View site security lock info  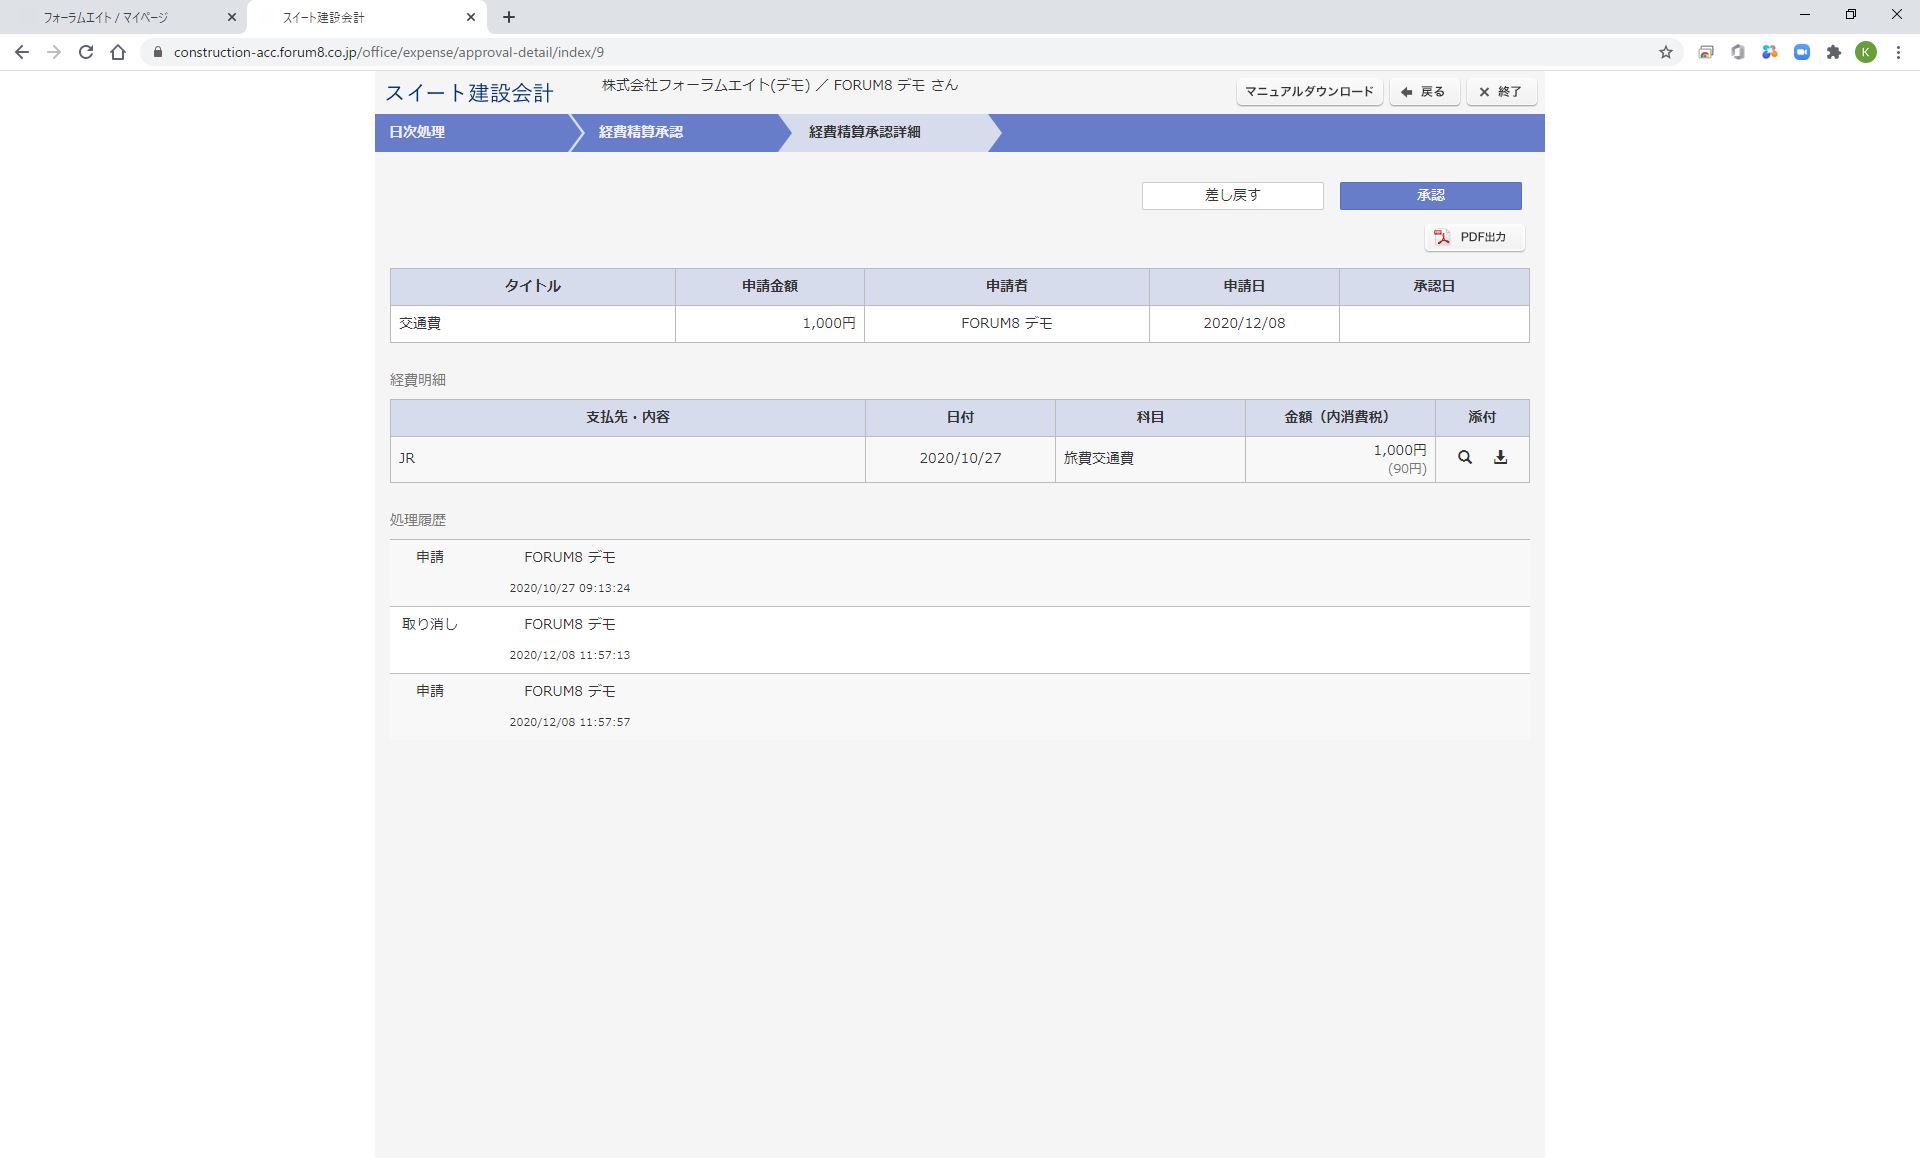[x=157, y=52]
